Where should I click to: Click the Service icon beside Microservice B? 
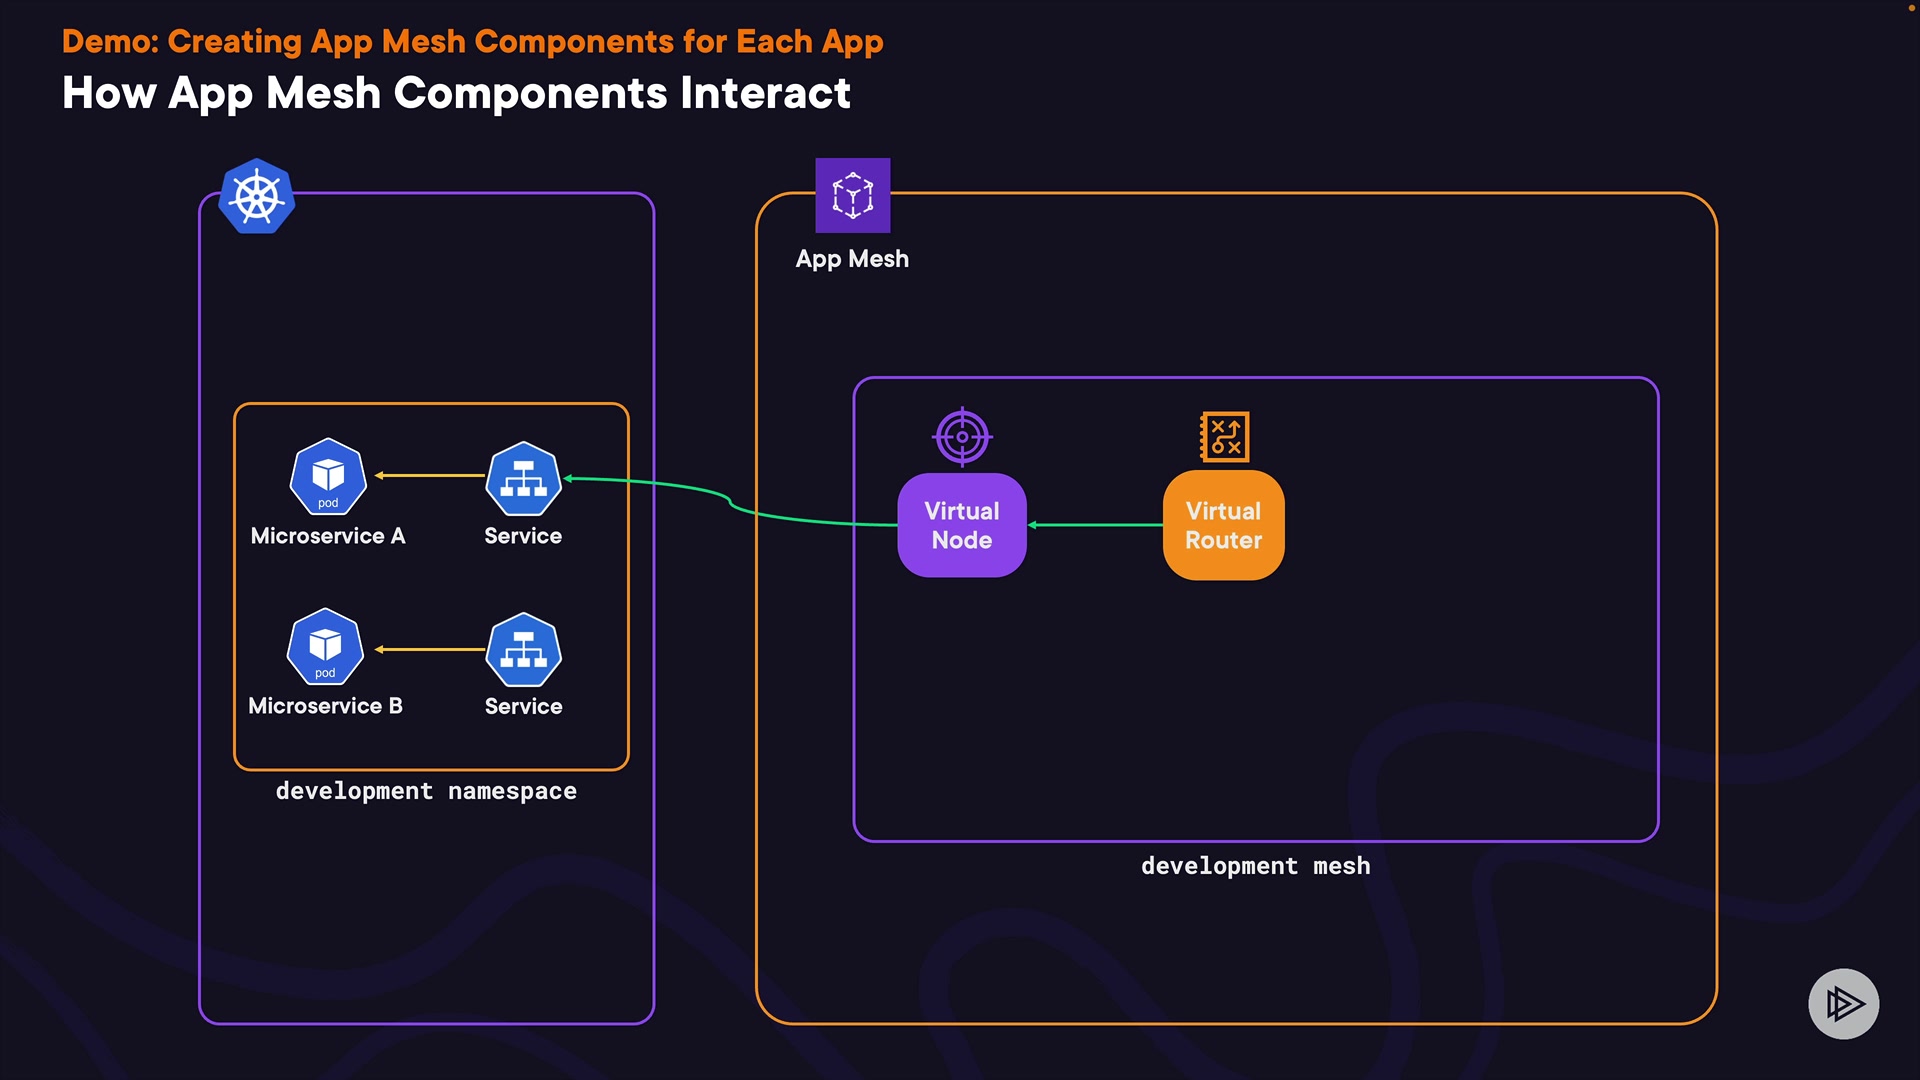click(x=523, y=650)
